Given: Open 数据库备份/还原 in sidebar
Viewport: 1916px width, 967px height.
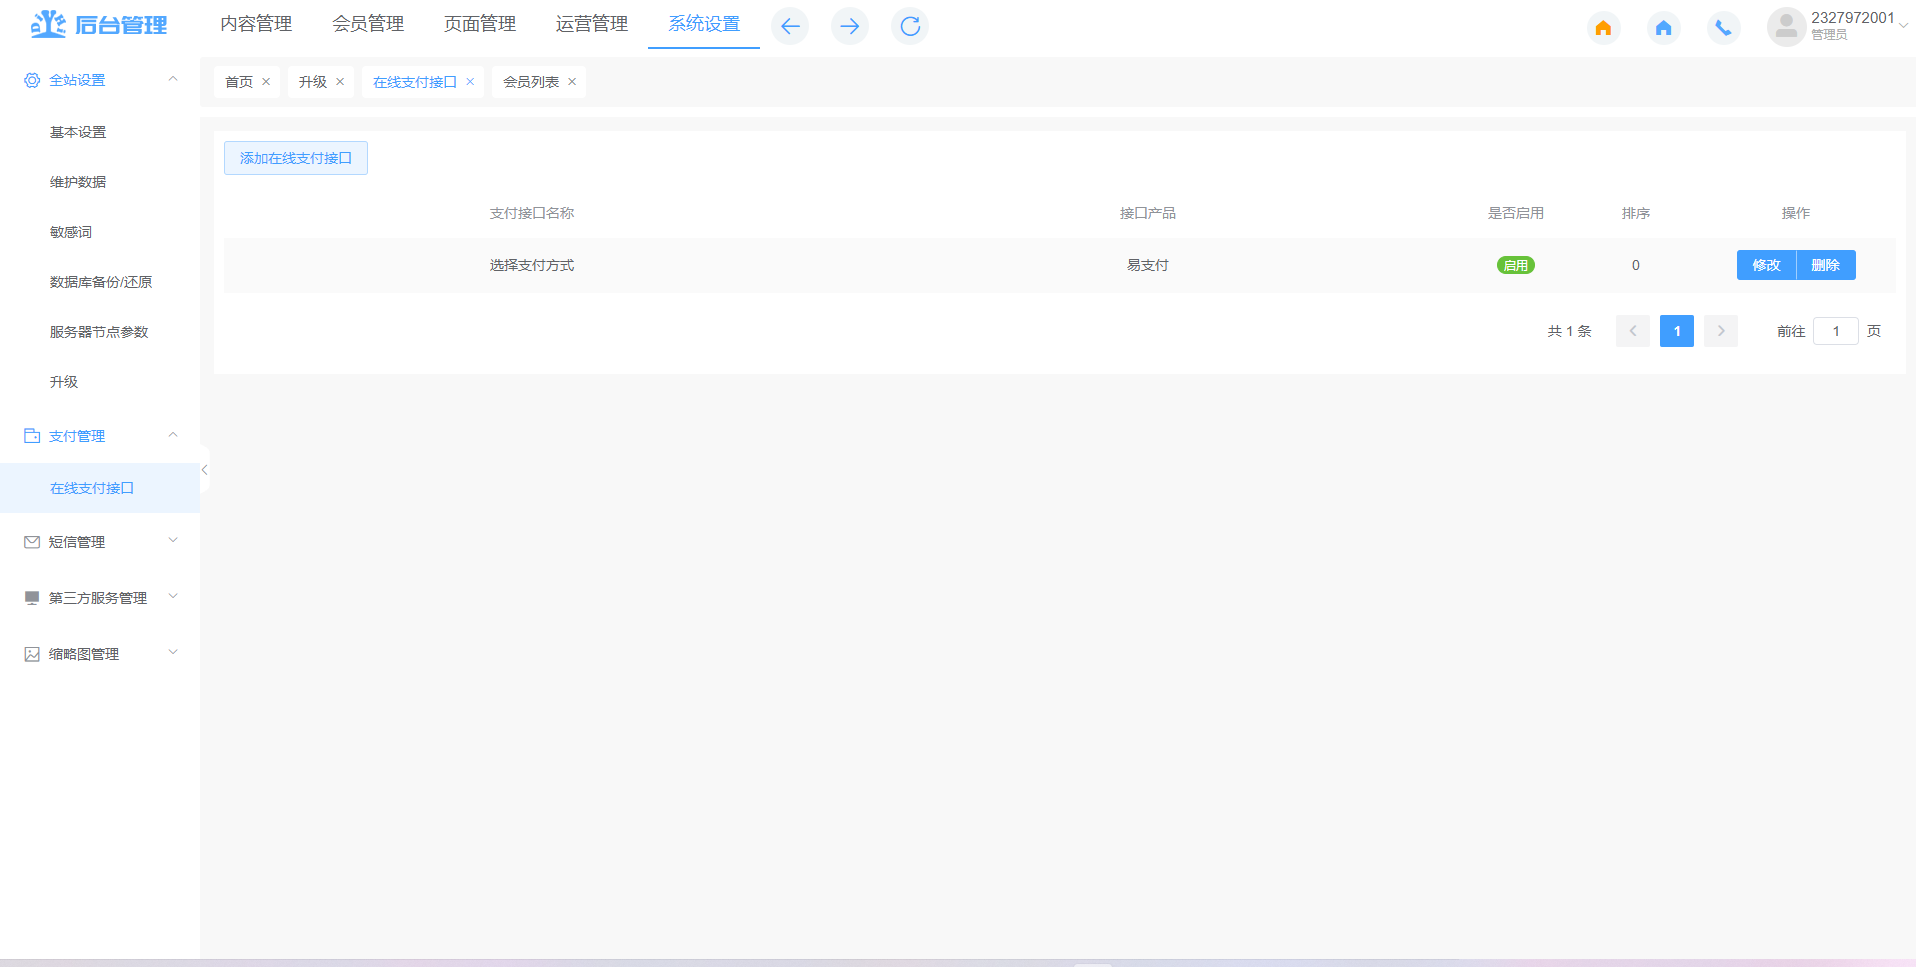Looking at the screenshot, I should (101, 282).
